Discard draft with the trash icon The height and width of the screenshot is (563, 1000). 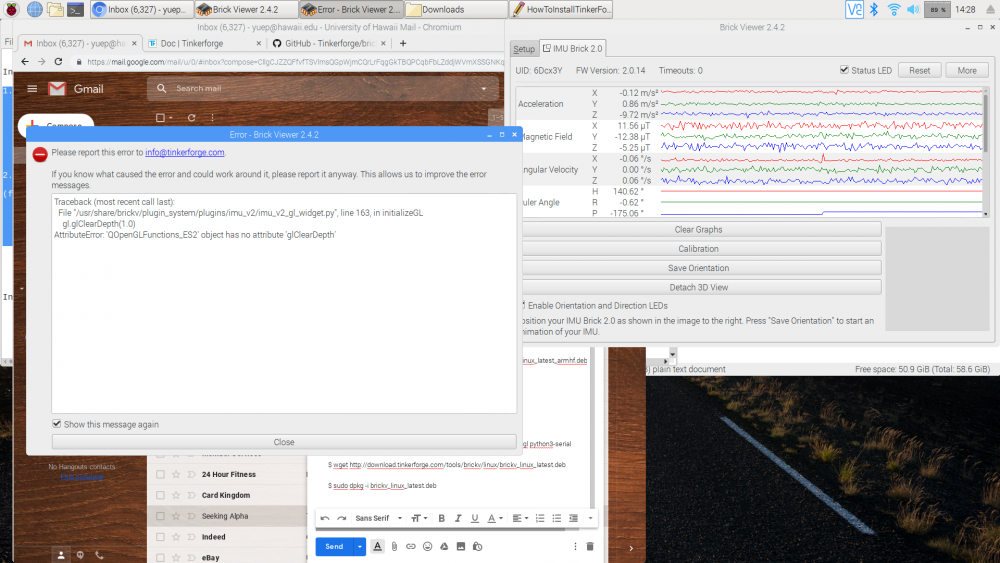pyautogui.click(x=590, y=547)
